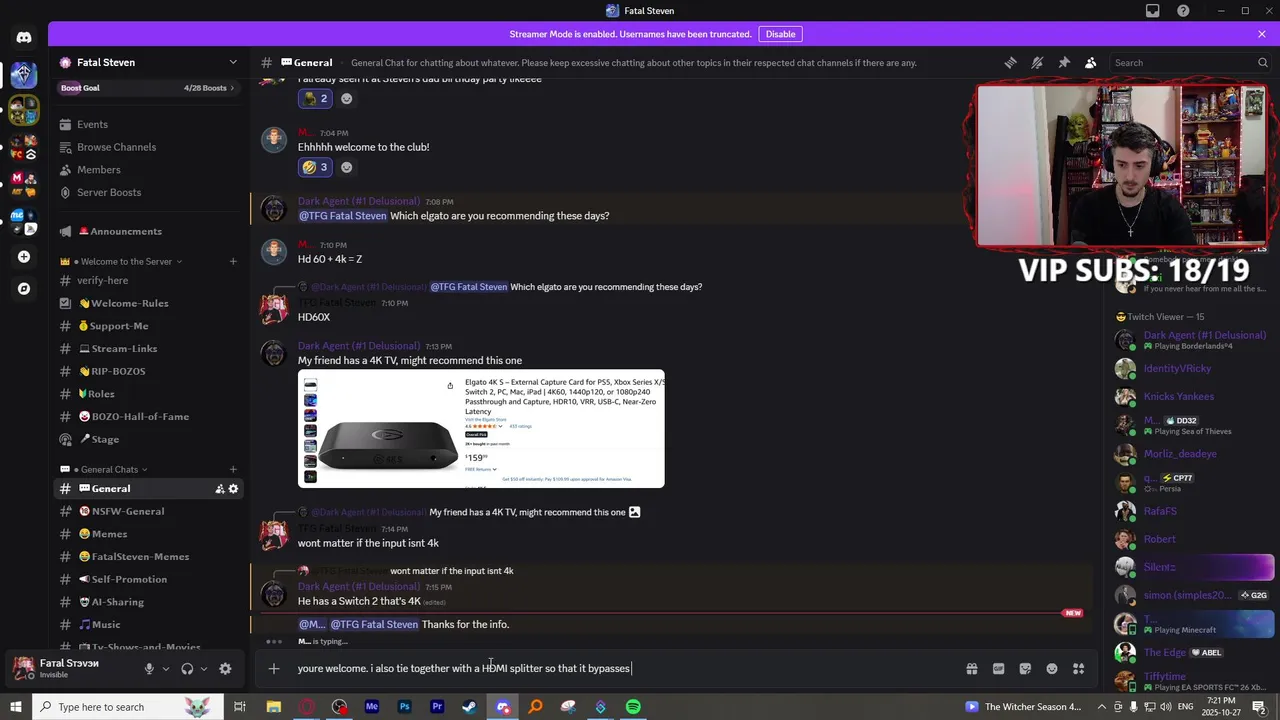Open the Inbox icon in title bar
Viewport: 1280px width, 720px height.
click(x=1153, y=11)
